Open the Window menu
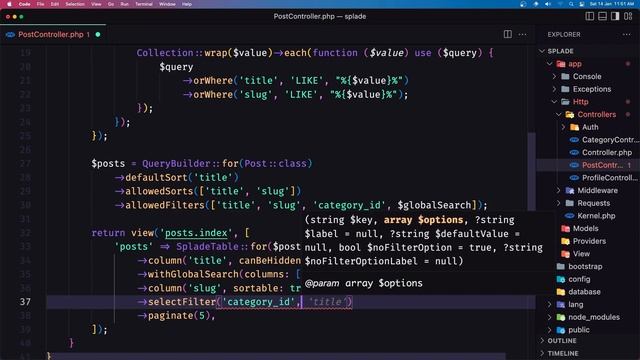640x360 pixels. (167, 4)
